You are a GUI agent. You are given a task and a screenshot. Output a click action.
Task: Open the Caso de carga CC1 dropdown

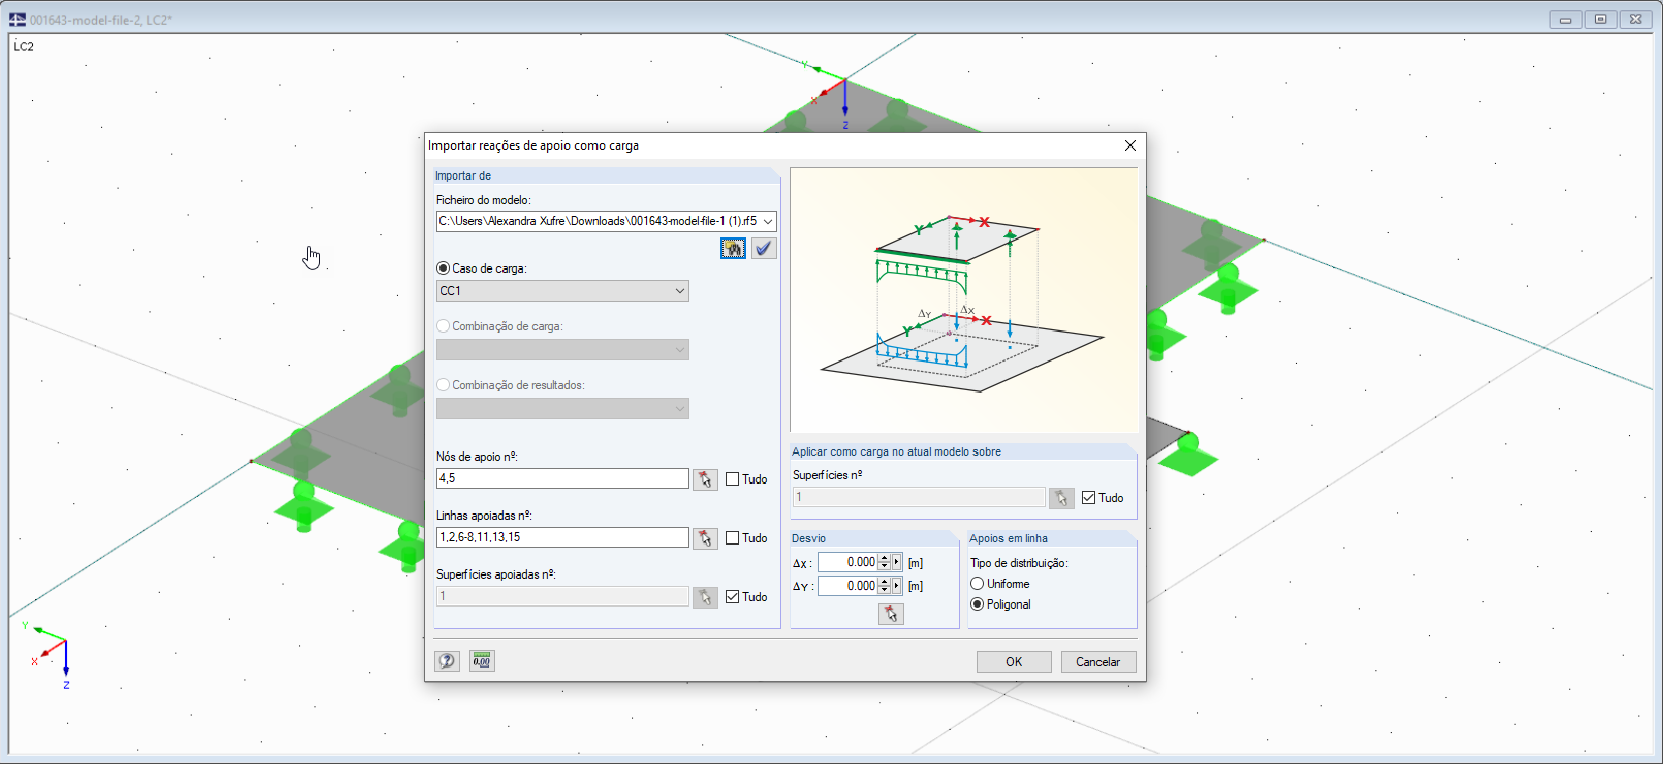click(680, 291)
